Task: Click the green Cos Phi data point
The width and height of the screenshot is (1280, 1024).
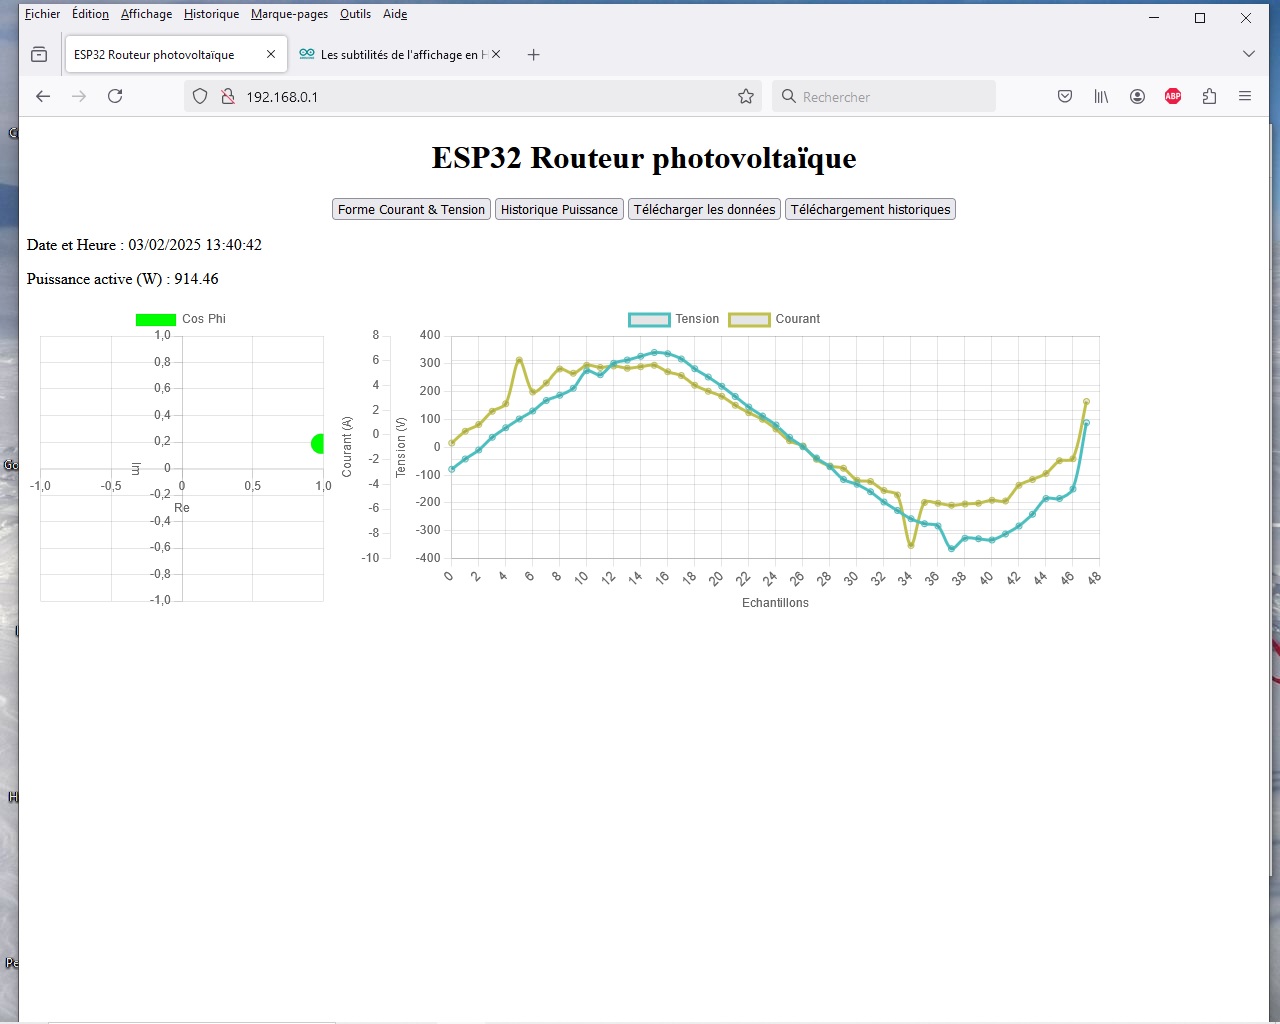Action: click(x=318, y=444)
